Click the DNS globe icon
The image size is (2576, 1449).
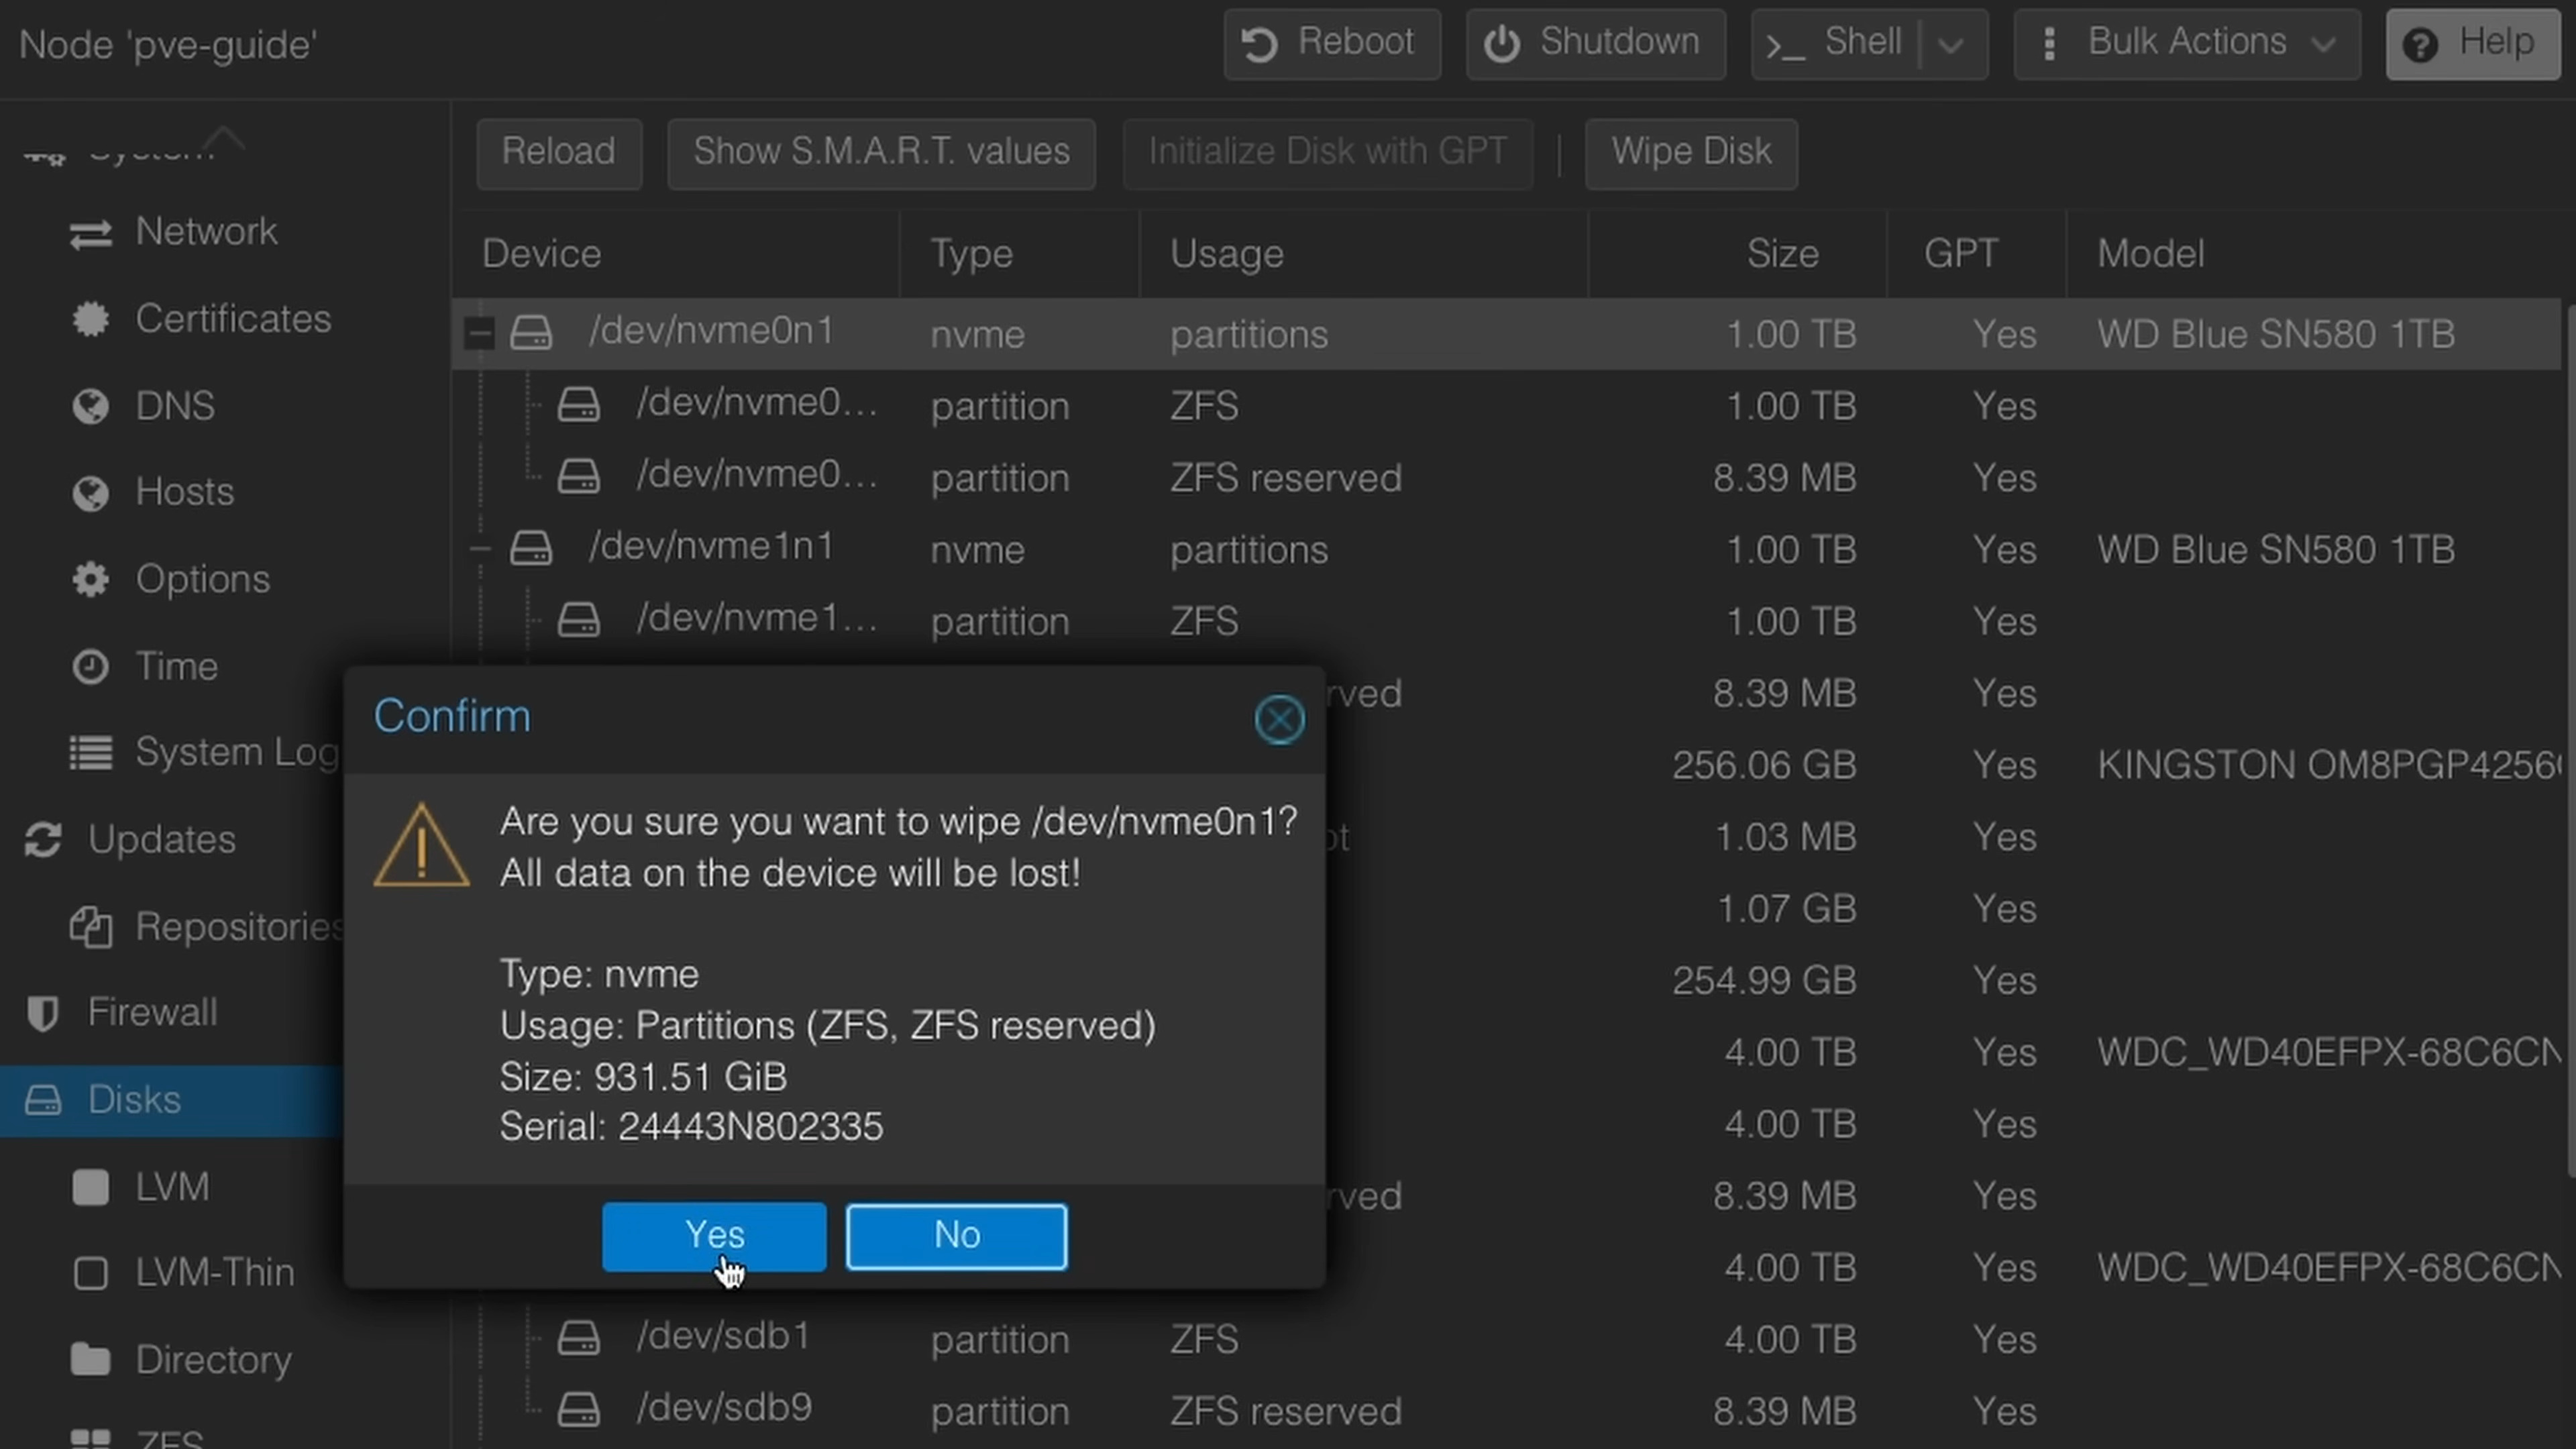point(90,406)
